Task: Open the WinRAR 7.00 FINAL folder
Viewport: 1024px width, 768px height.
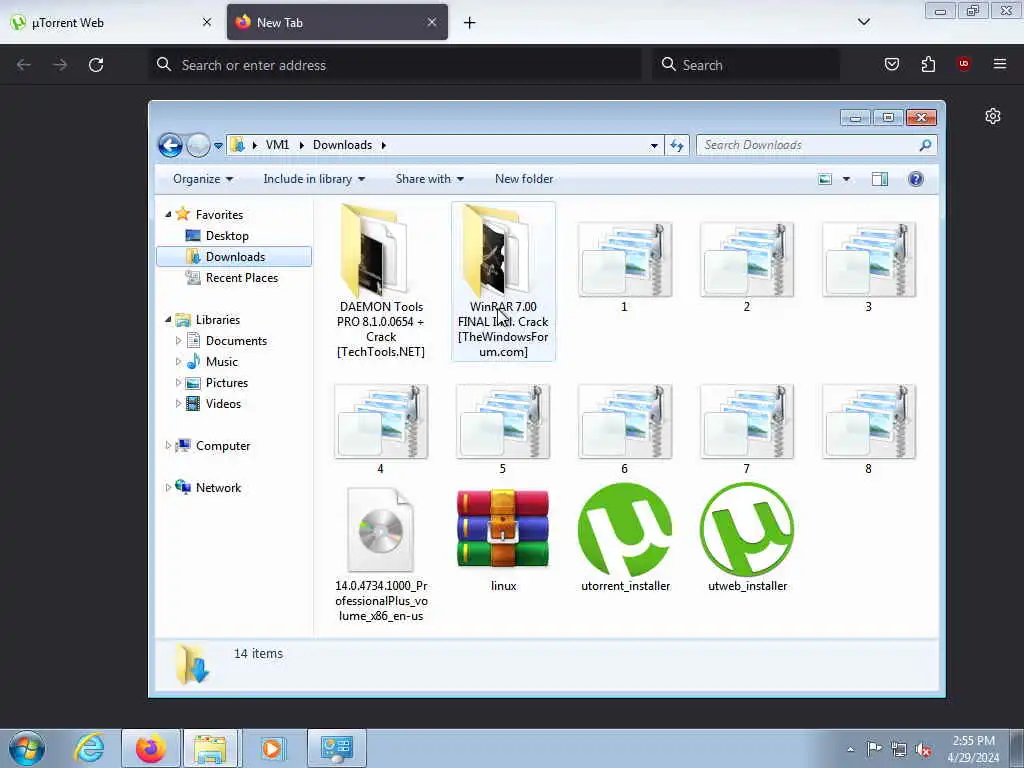Action: tap(503, 281)
